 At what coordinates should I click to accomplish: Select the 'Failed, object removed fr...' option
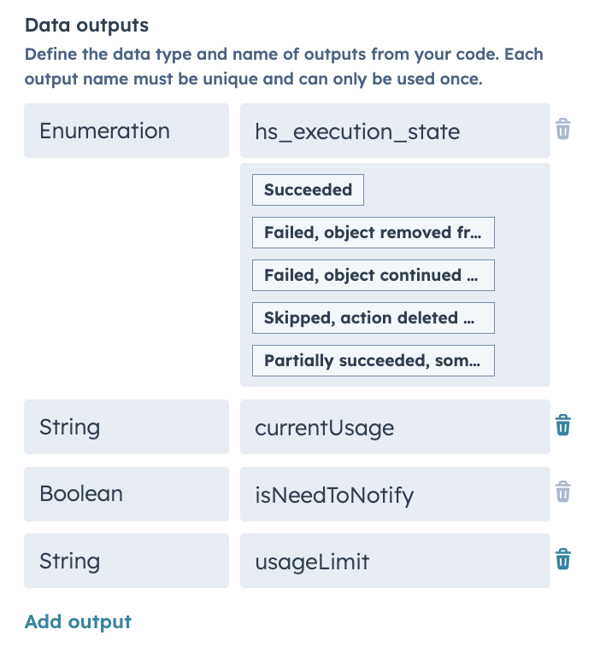(x=373, y=233)
